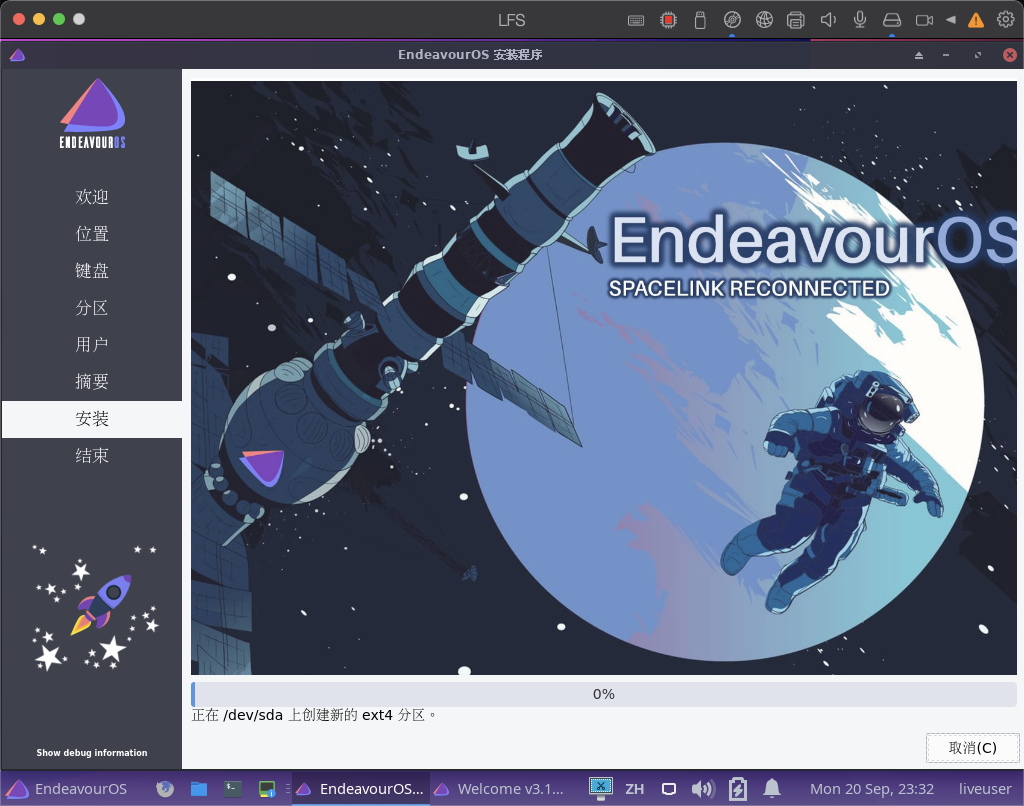Click the network display tray icon
Screen dimensions: 1024x806
tap(601, 788)
